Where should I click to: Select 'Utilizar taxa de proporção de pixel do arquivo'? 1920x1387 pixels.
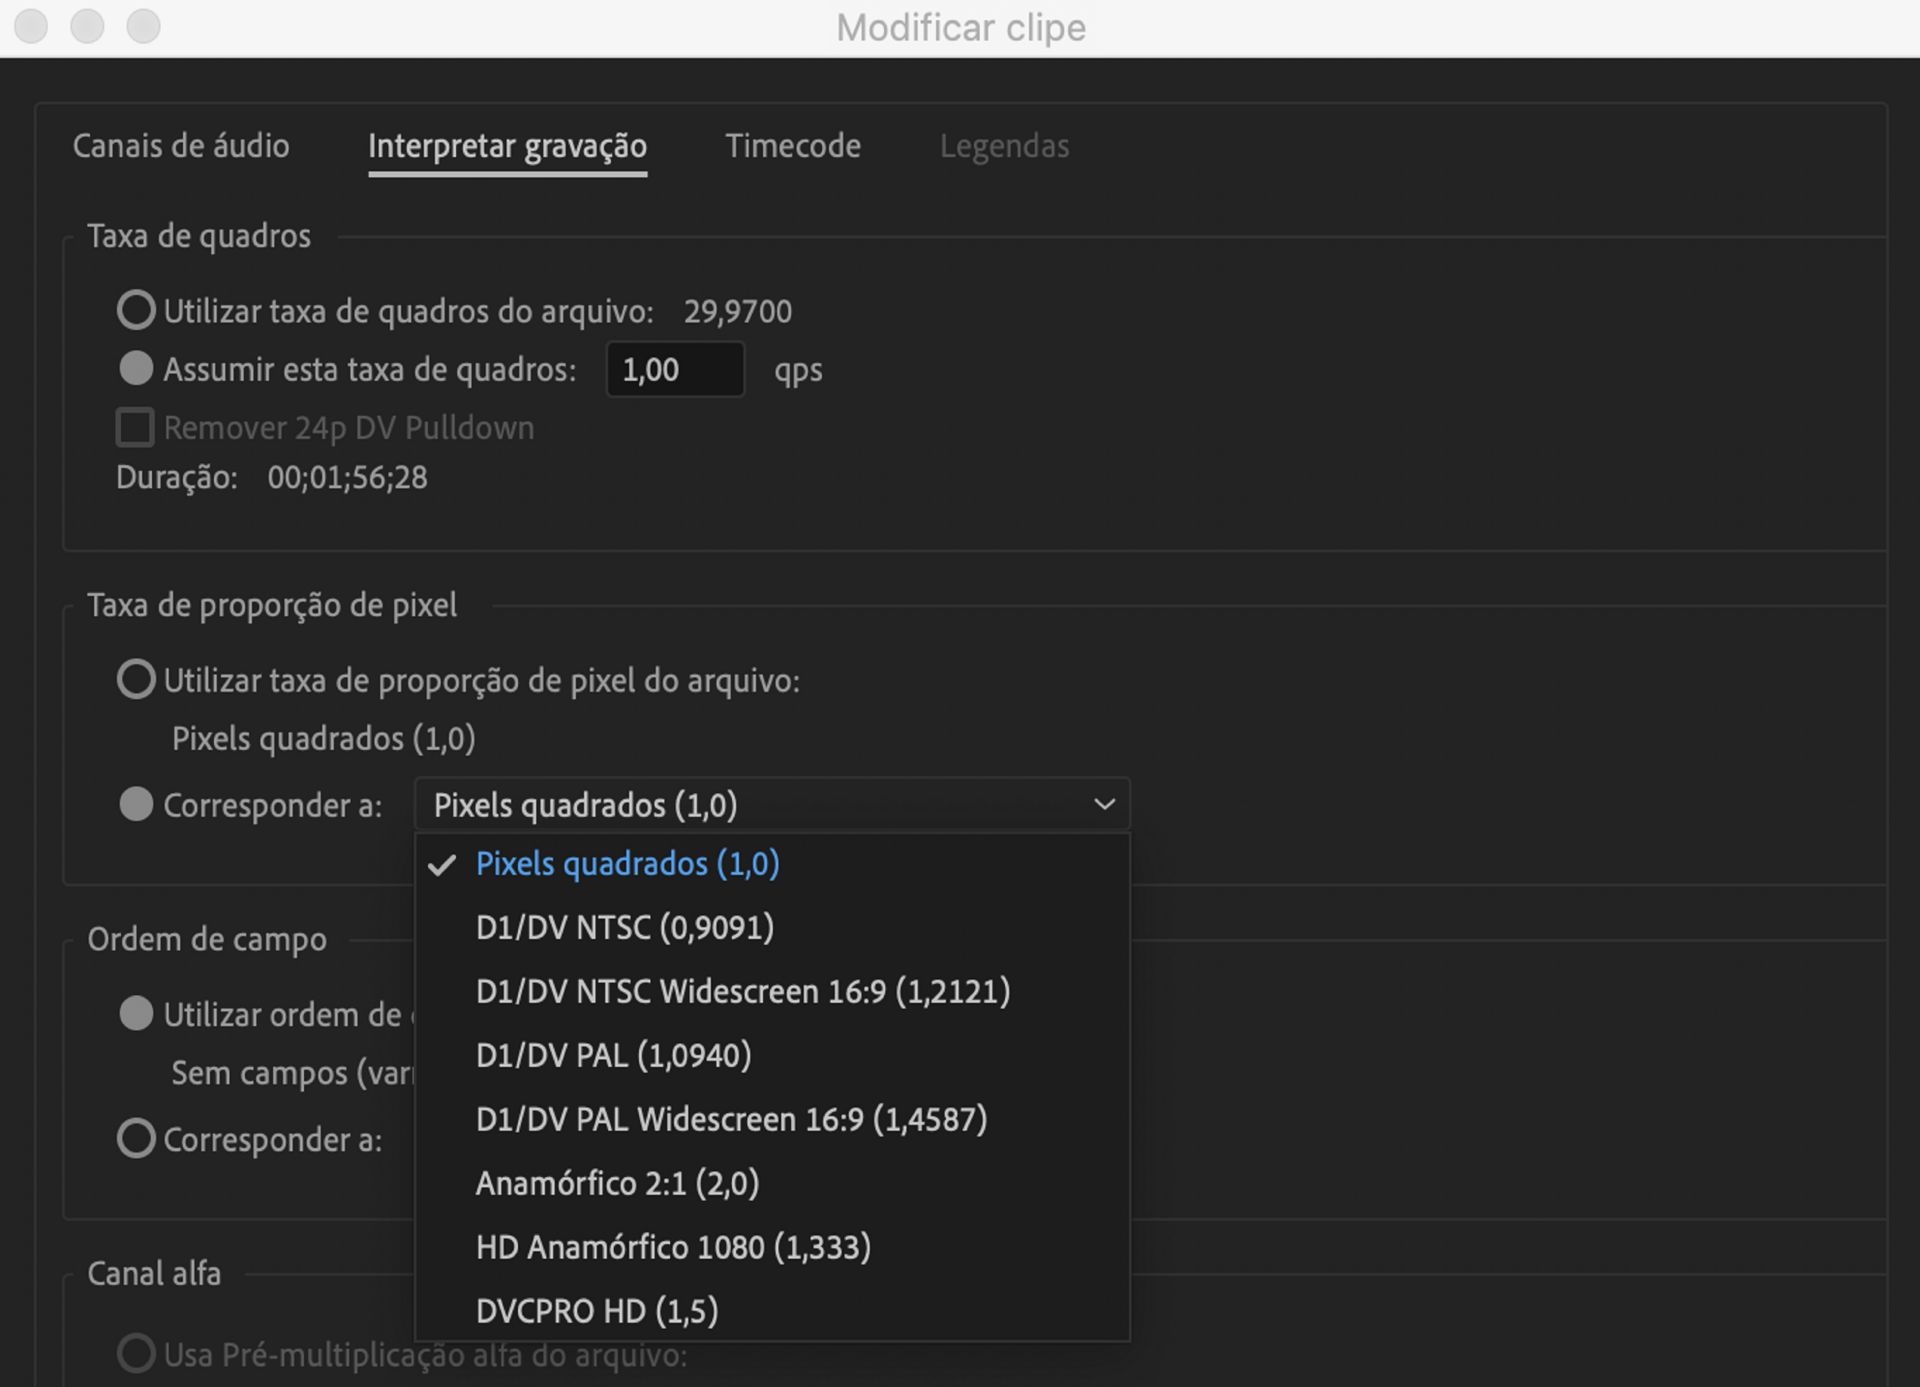click(136, 679)
